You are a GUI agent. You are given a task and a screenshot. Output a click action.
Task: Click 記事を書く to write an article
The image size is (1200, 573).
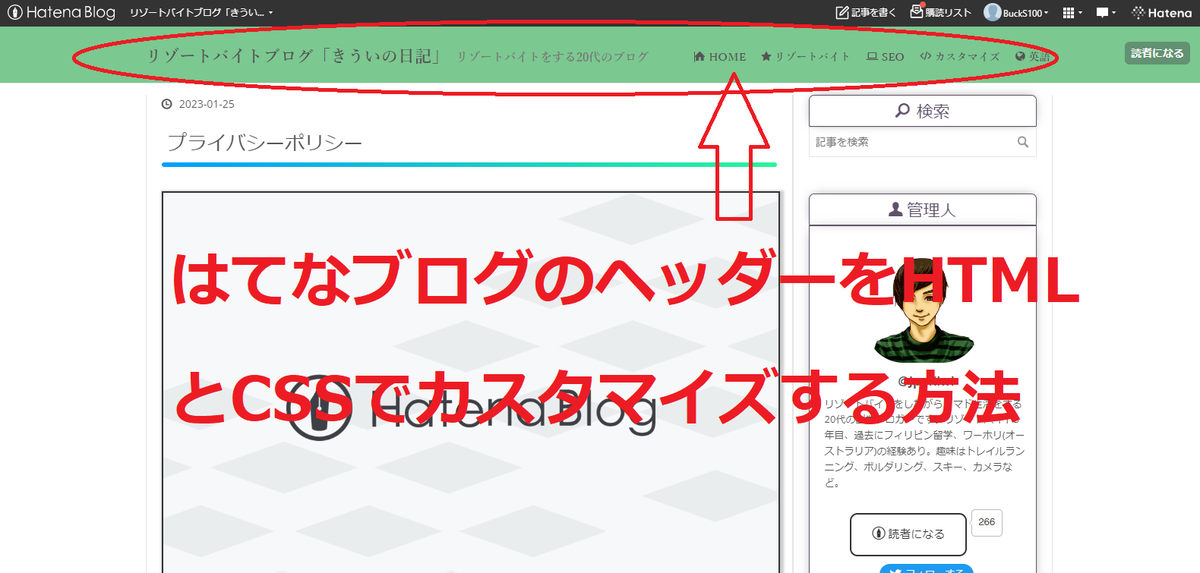[868, 13]
